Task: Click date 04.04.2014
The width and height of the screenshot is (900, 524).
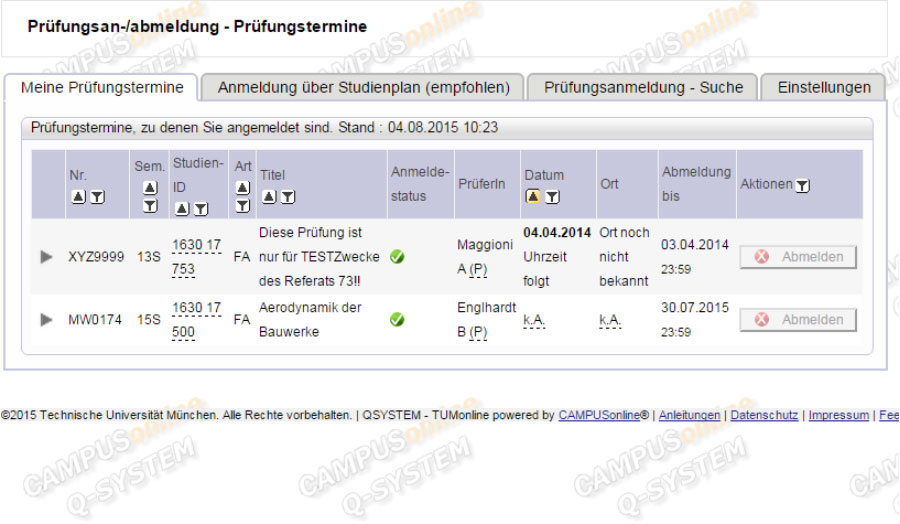Action: (x=557, y=232)
